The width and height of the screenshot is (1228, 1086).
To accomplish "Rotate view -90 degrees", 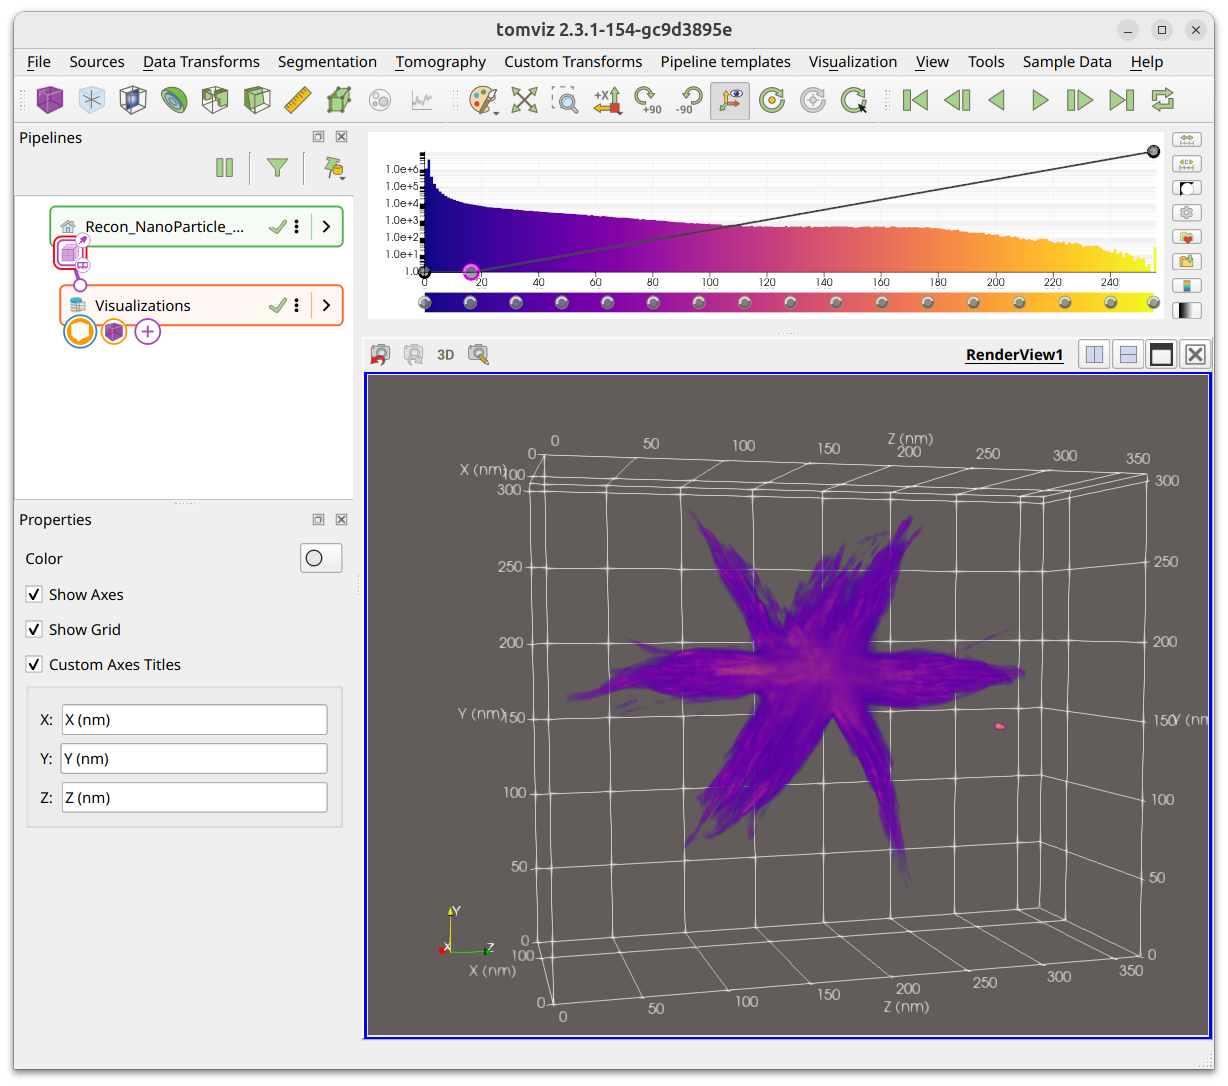I will (x=689, y=99).
